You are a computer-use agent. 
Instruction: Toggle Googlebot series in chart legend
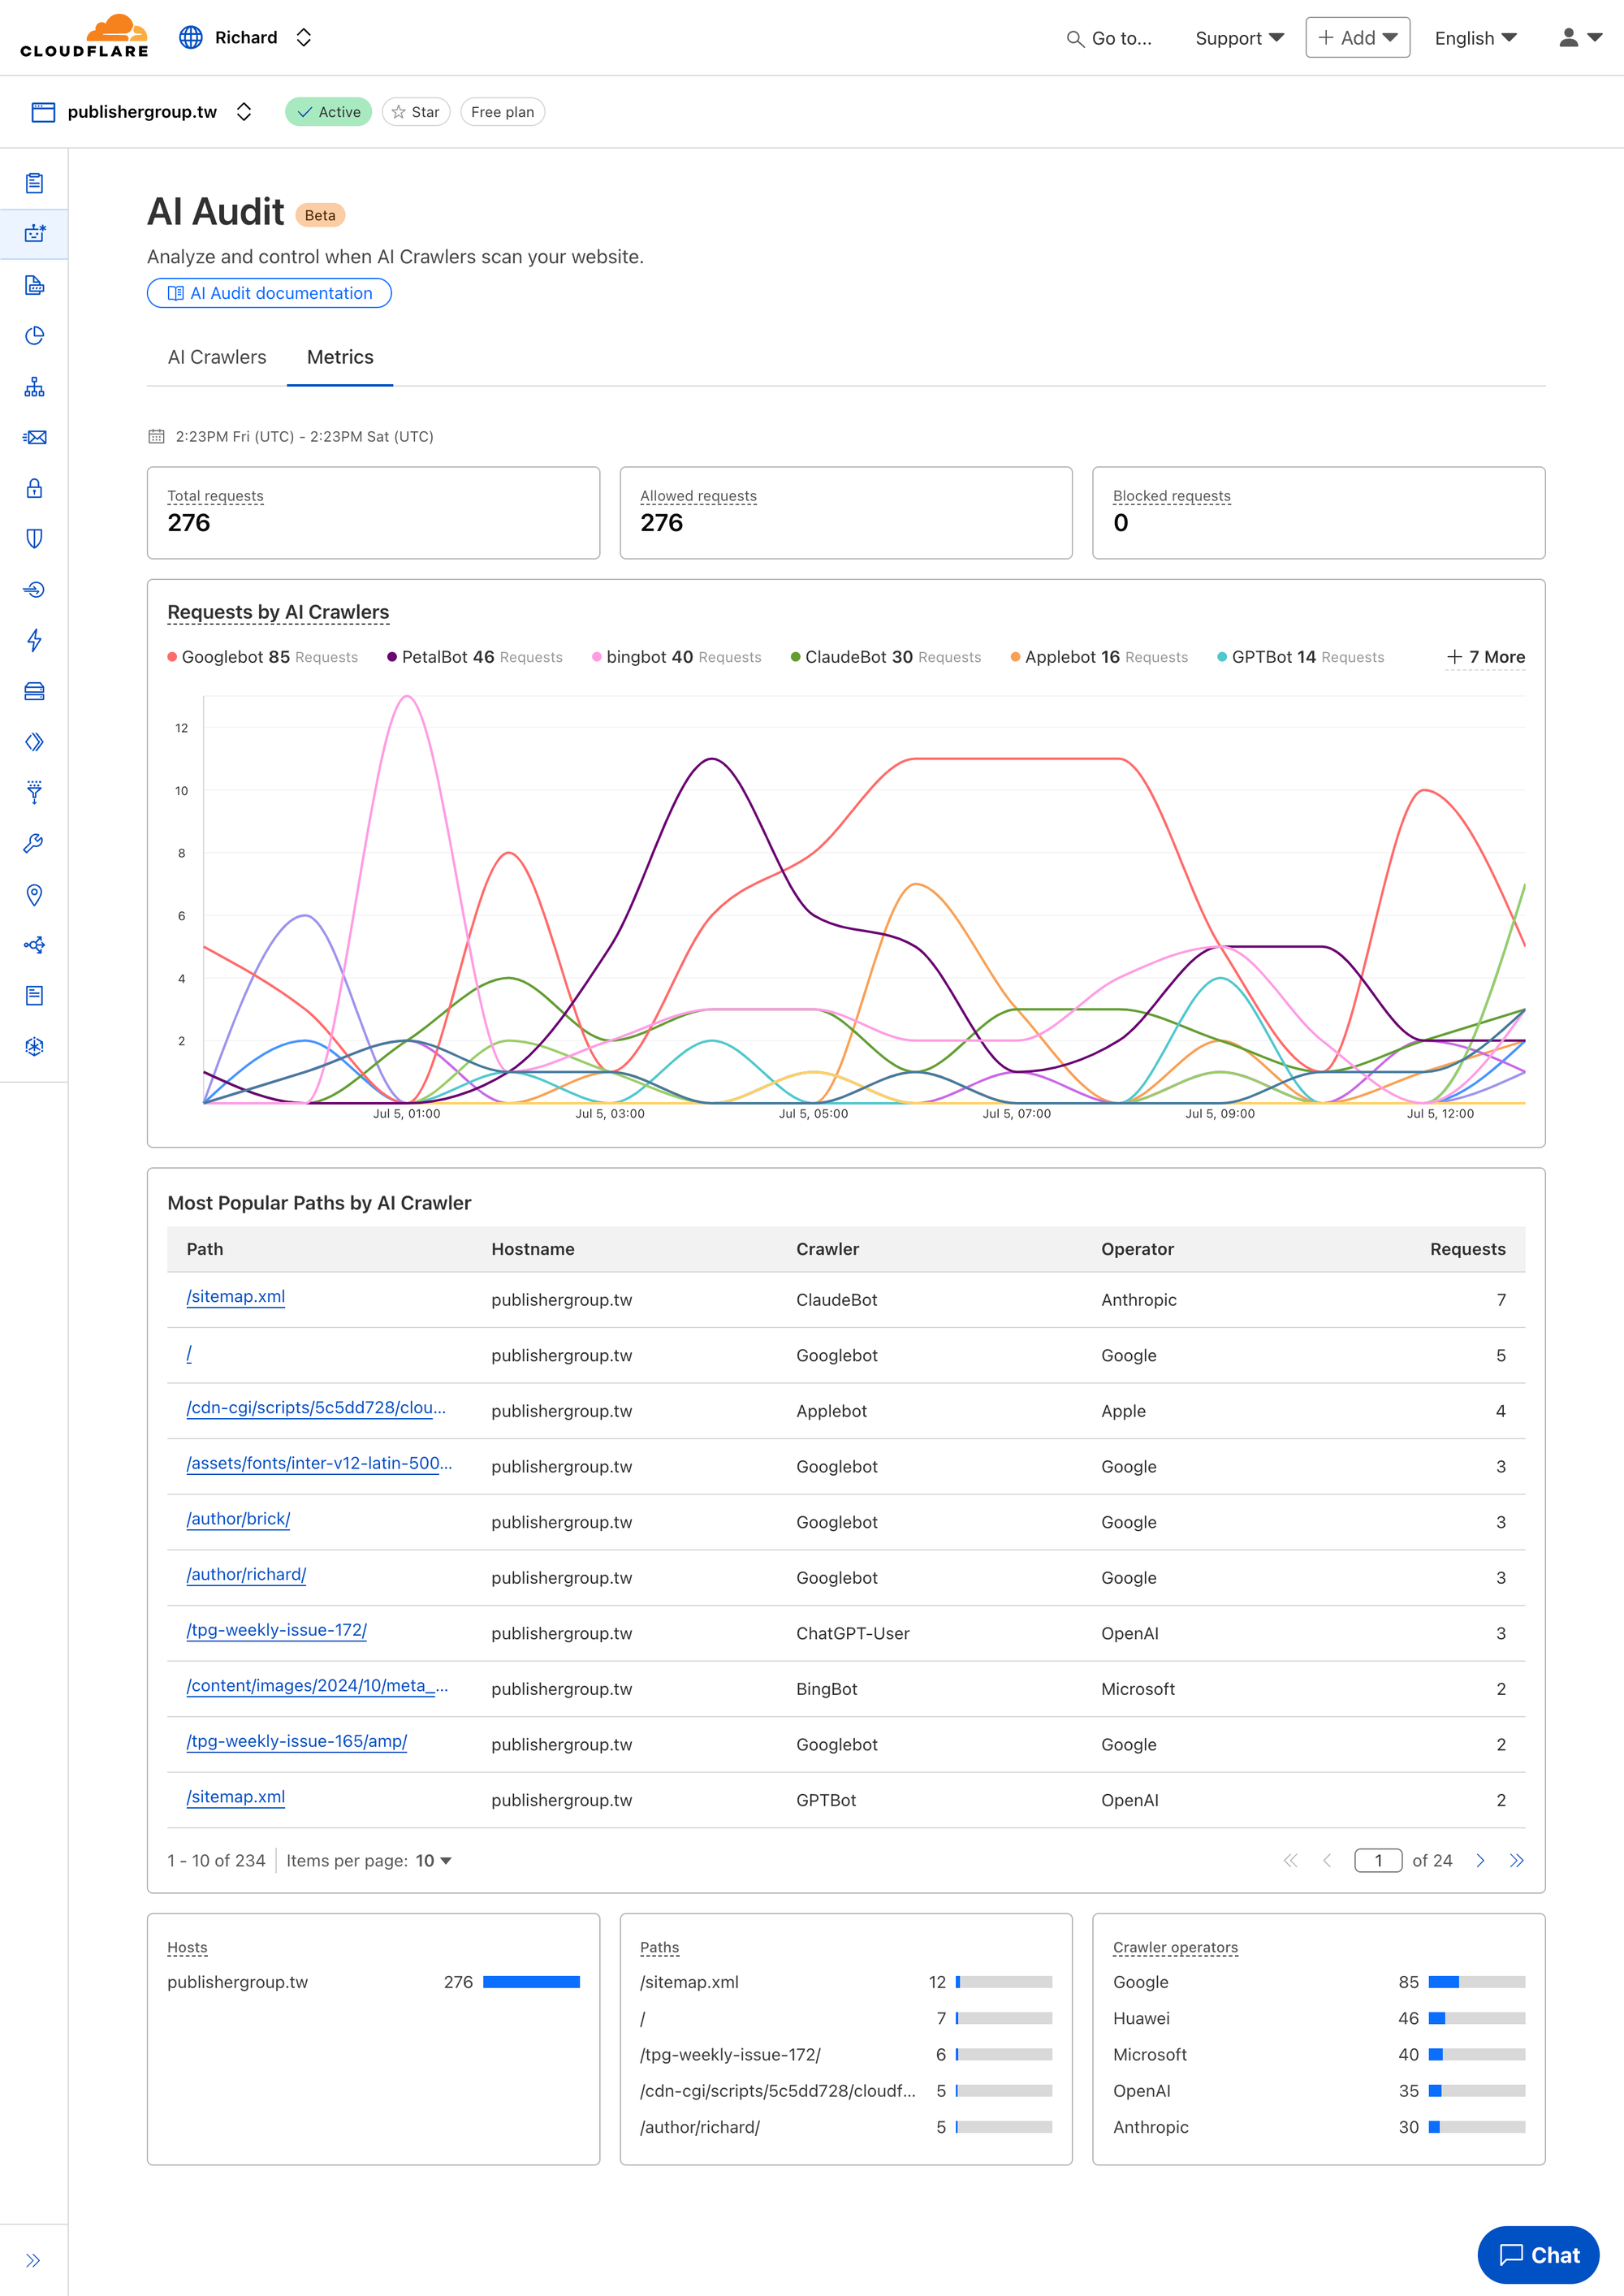pyautogui.click(x=263, y=657)
